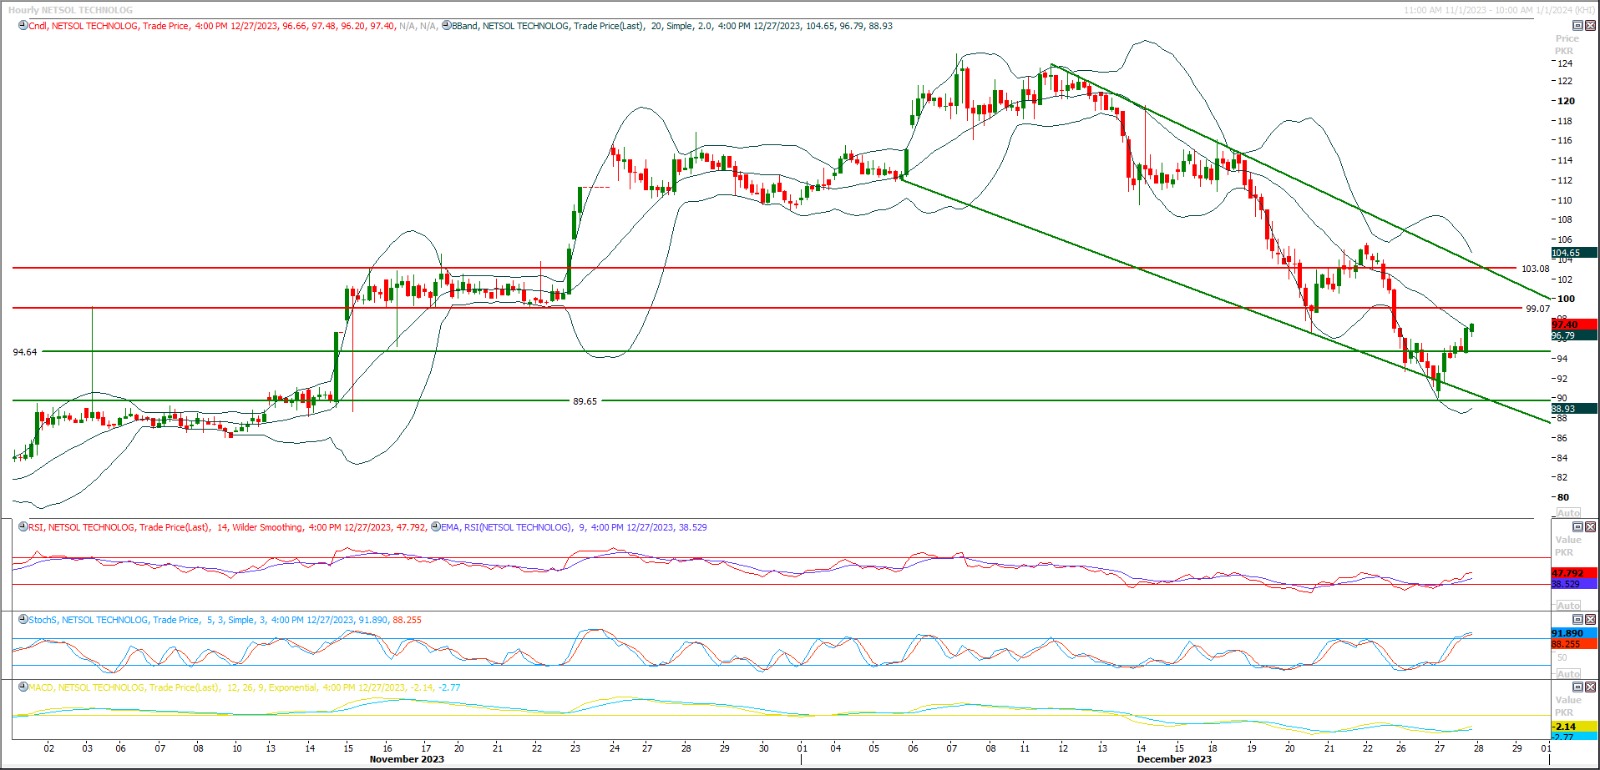This screenshot has height=770, width=1600.
Task: Maximize the main price chart pane
Action: (x=1578, y=26)
